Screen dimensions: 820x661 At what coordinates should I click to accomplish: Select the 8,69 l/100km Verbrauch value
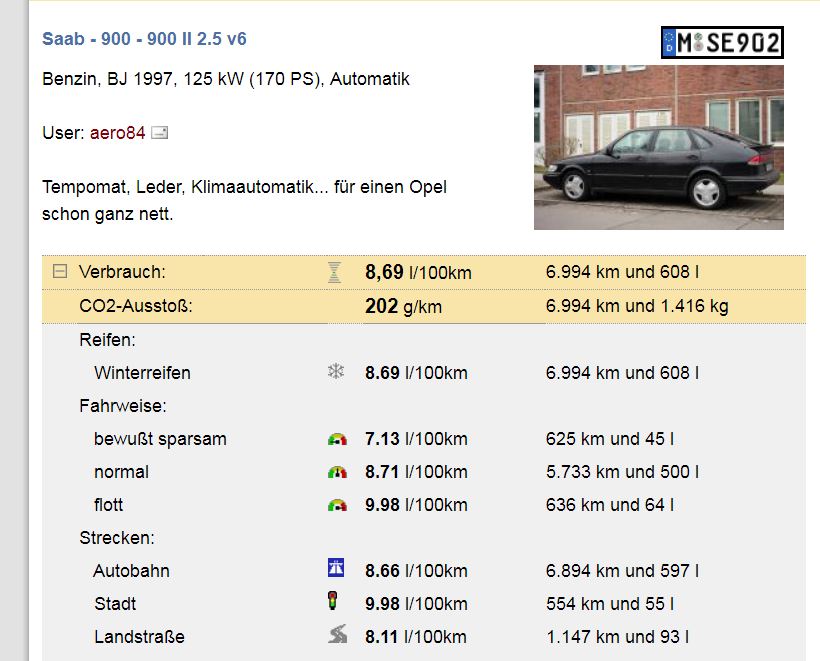point(418,272)
